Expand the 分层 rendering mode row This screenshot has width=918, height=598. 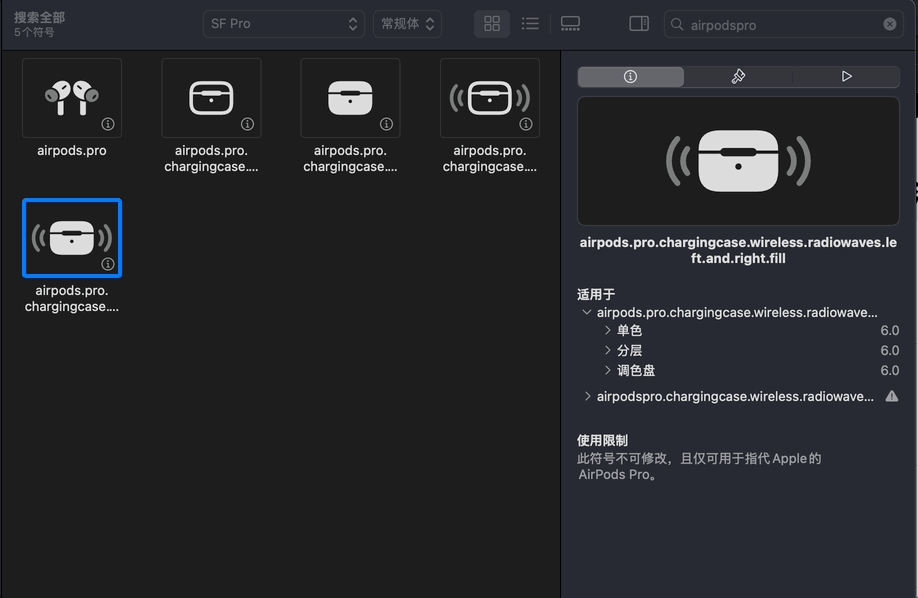(x=607, y=350)
